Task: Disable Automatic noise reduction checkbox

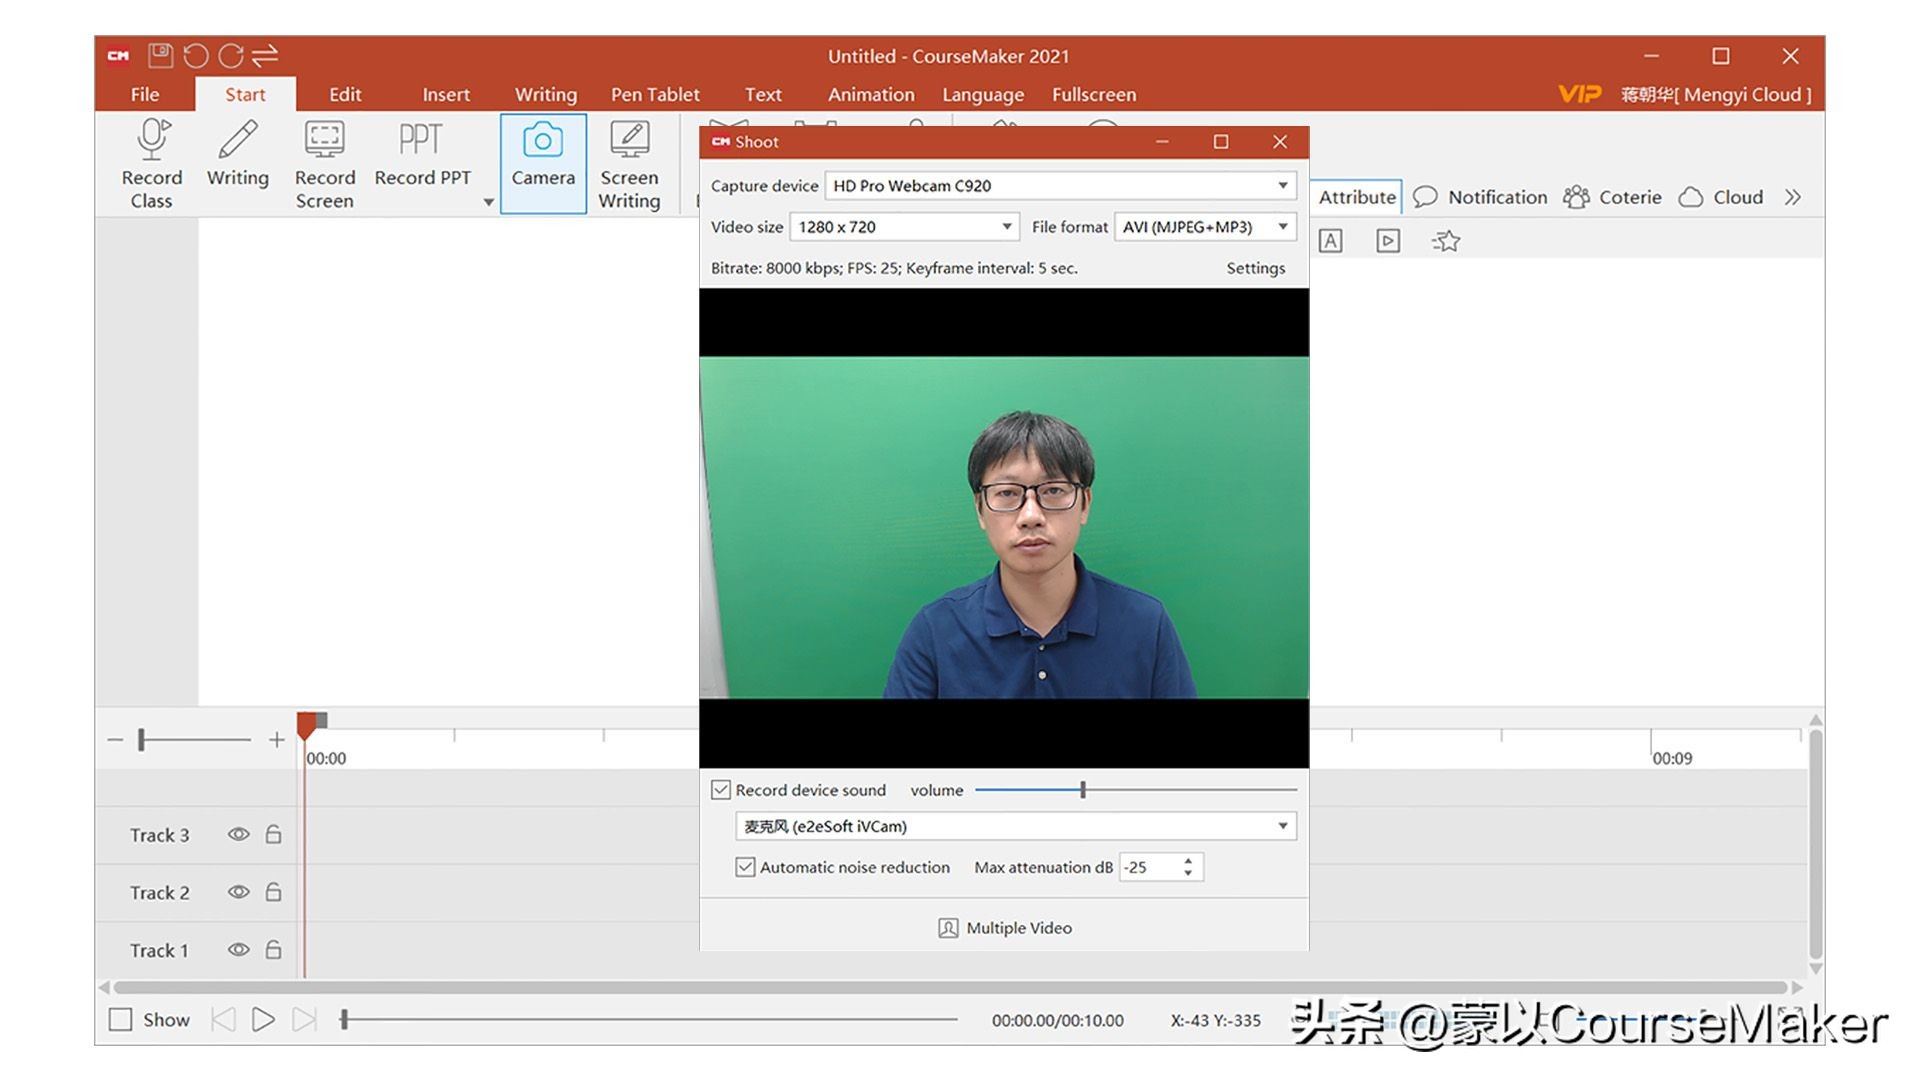Action: pos(745,867)
